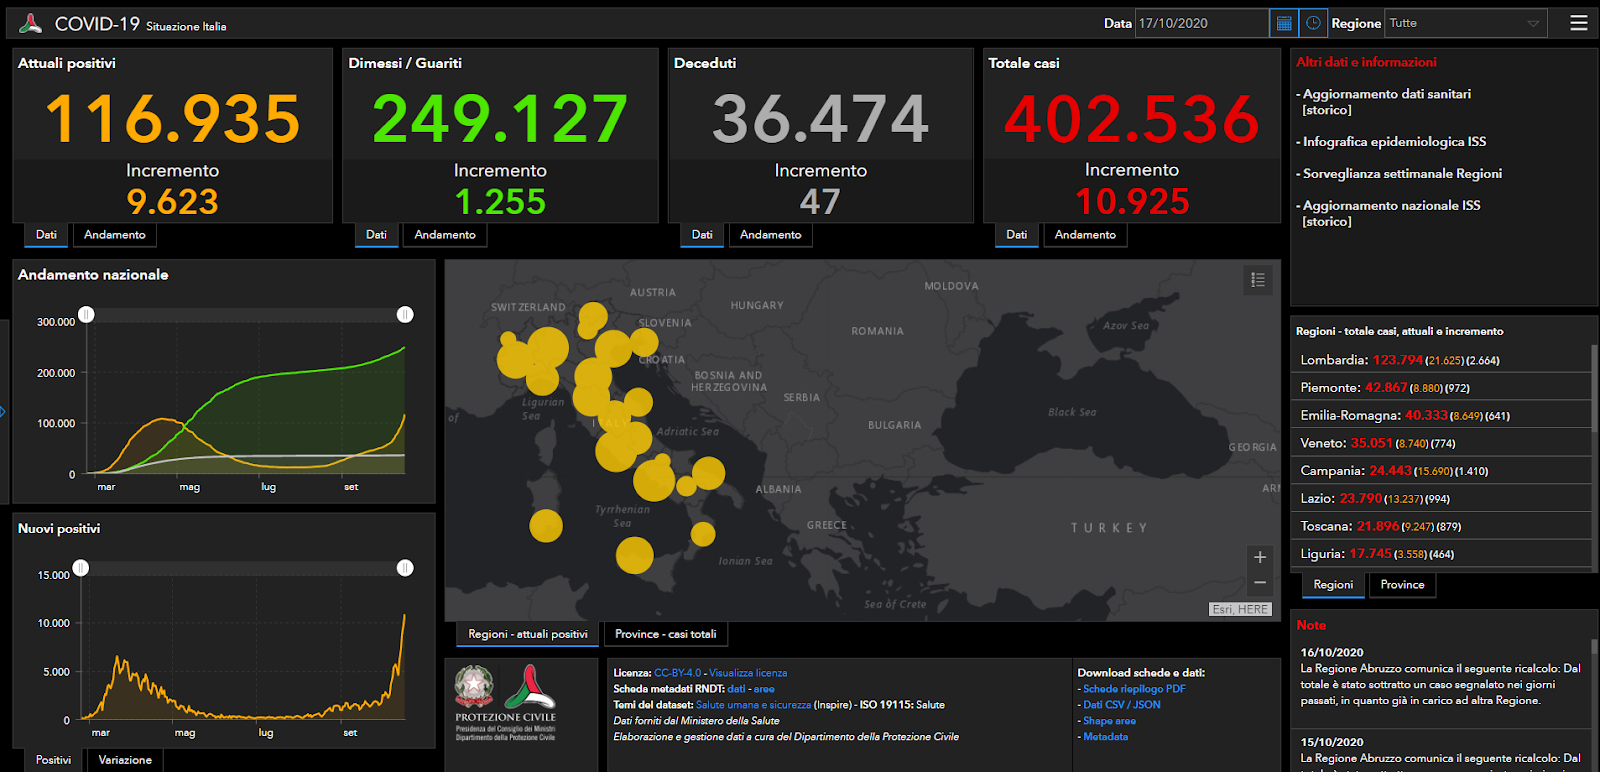Click Salute umana e sicurezza link
The height and width of the screenshot is (772, 1600).
pyautogui.click(x=753, y=705)
